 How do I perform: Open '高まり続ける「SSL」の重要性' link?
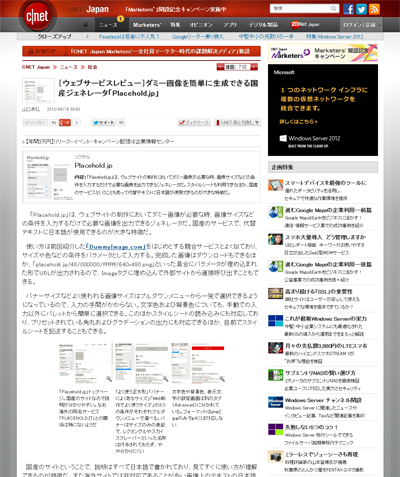318,291
